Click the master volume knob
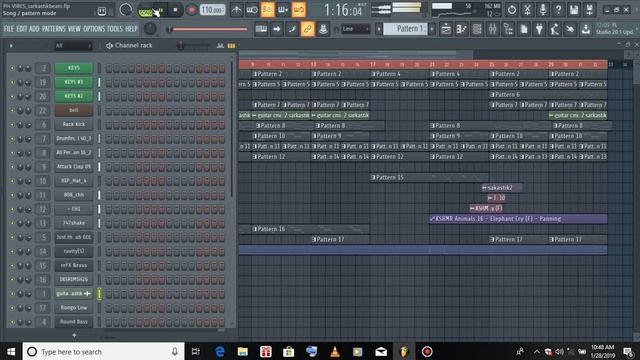Image resolution: width=640 pixels, height=360 pixels. [x=126, y=10]
